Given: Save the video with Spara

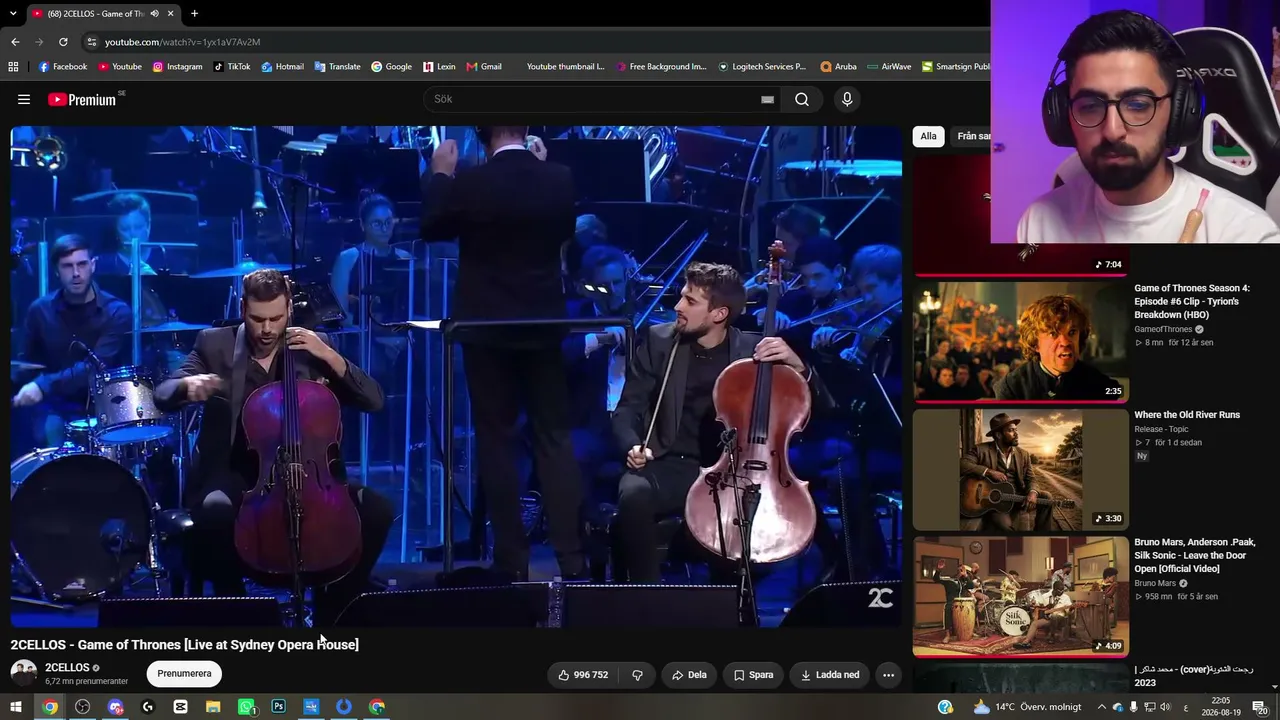Looking at the screenshot, I should pos(753,675).
